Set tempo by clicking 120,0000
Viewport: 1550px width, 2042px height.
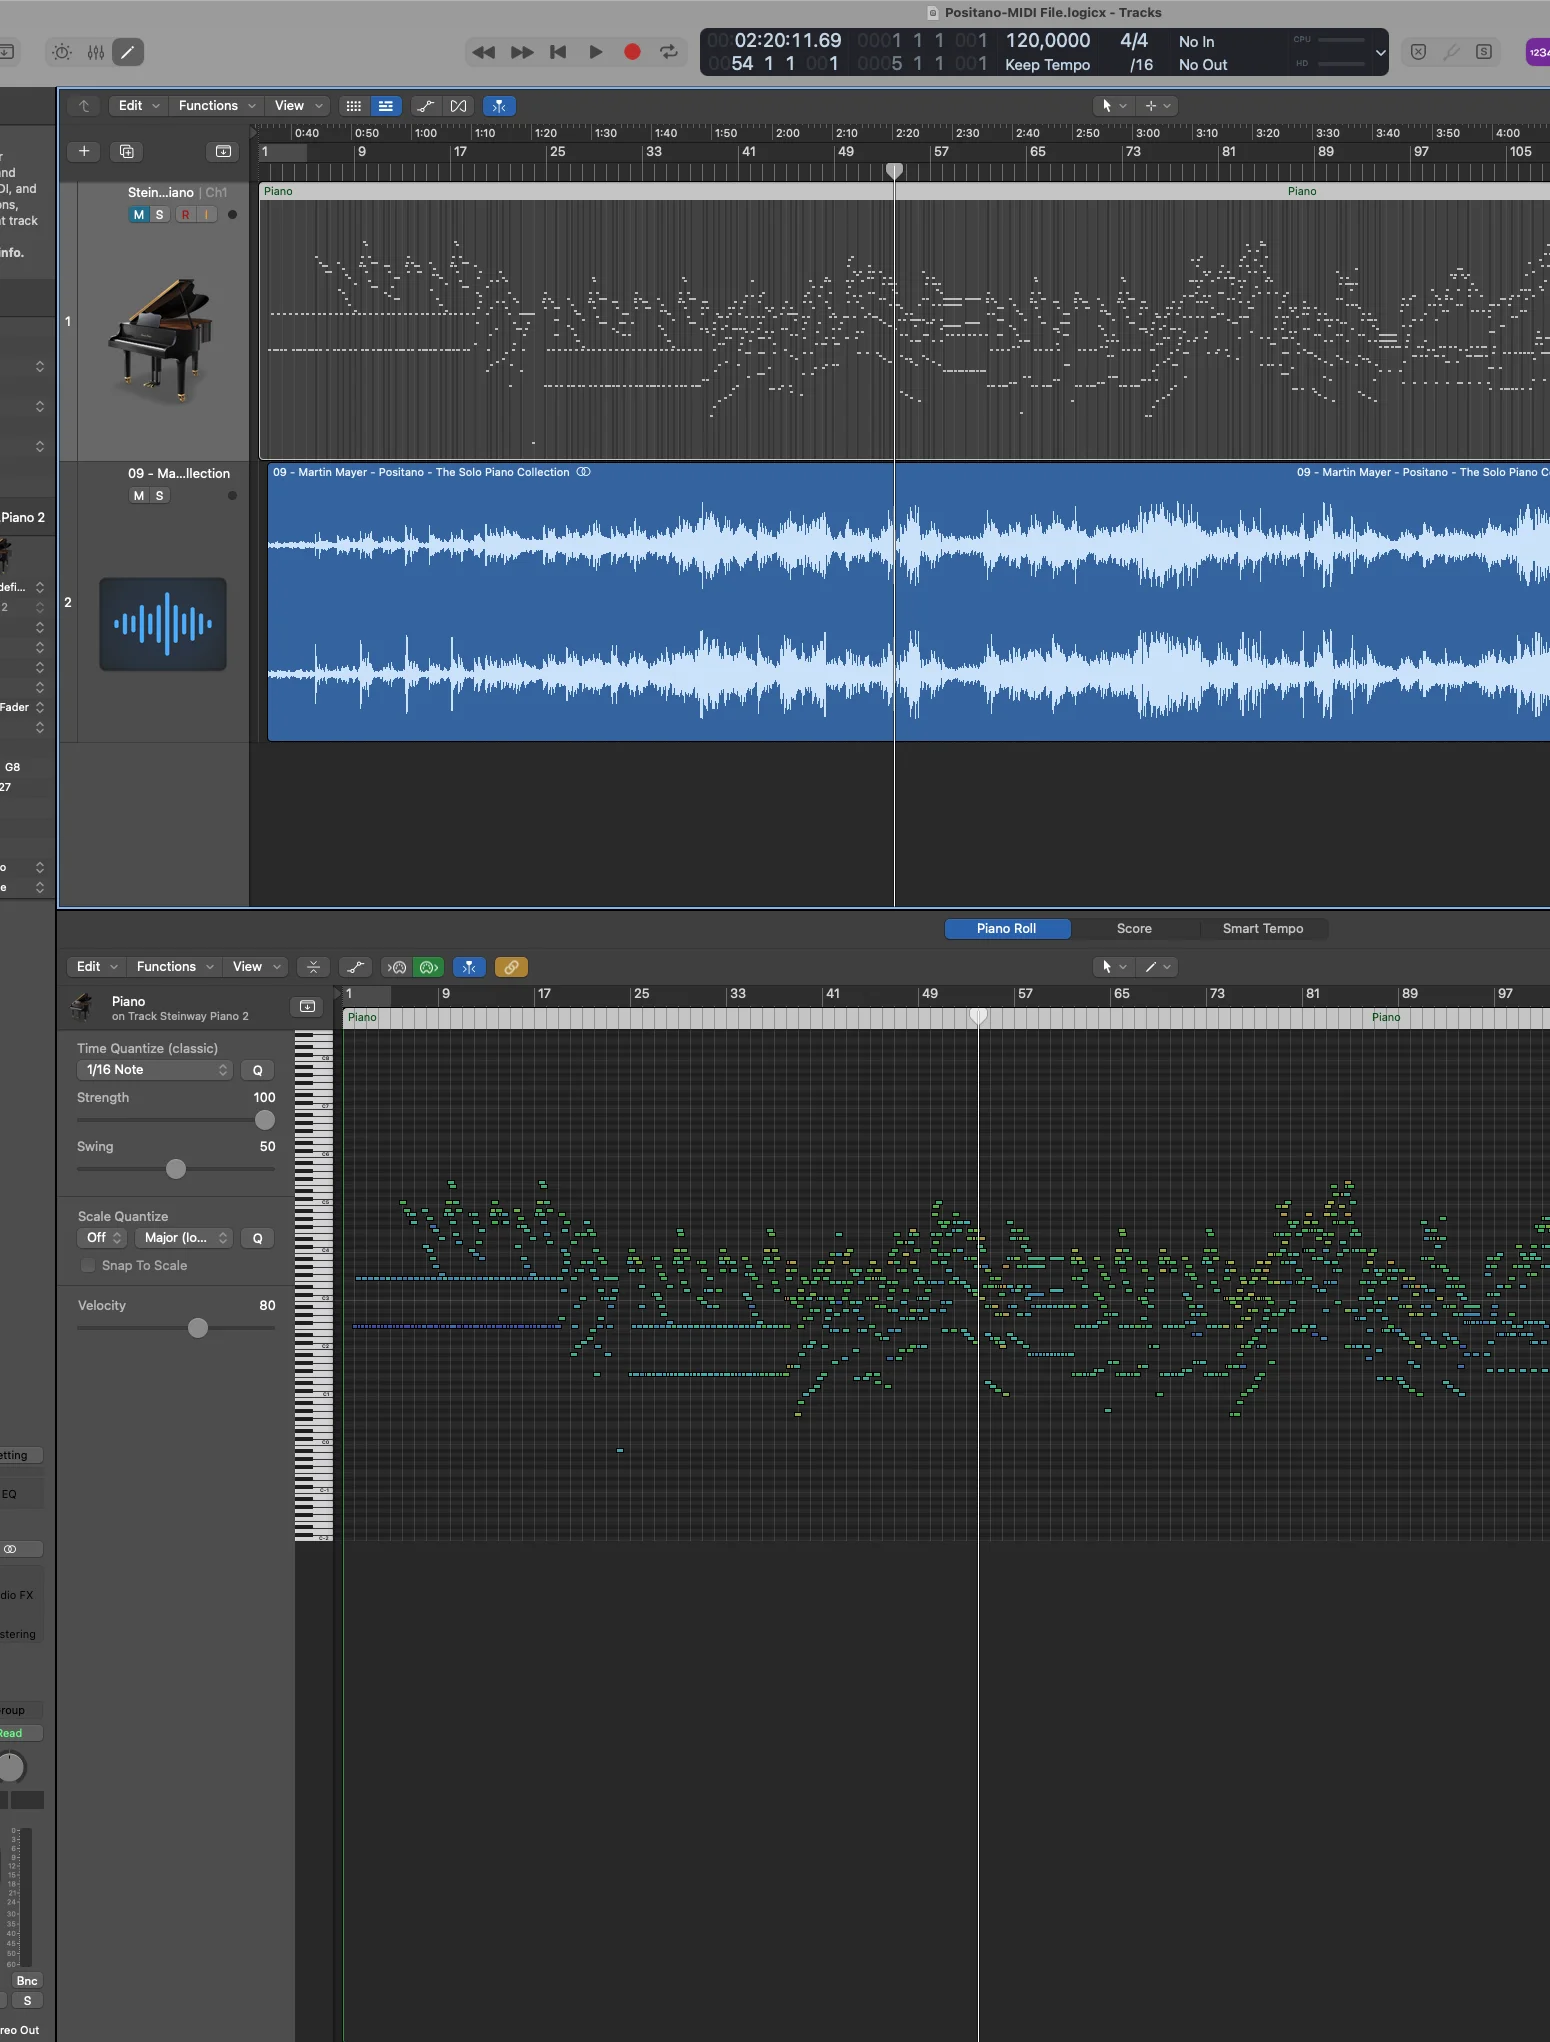1048,41
